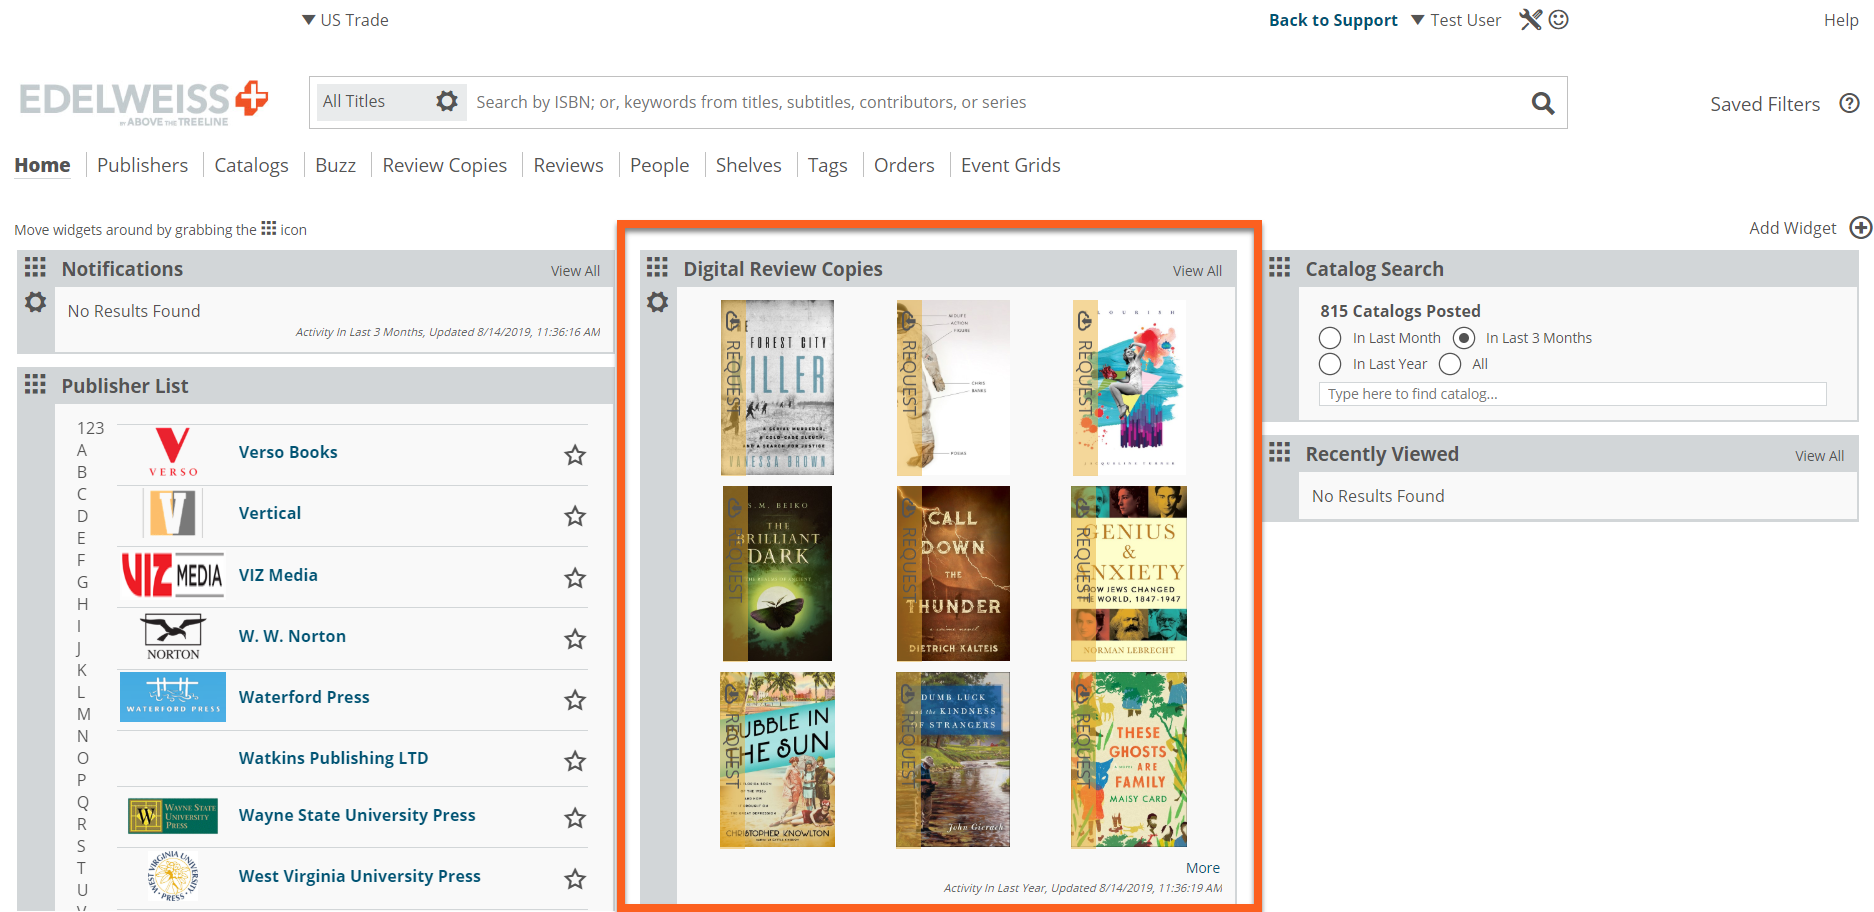Open the Saved Filters help question icon

point(1849,103)
